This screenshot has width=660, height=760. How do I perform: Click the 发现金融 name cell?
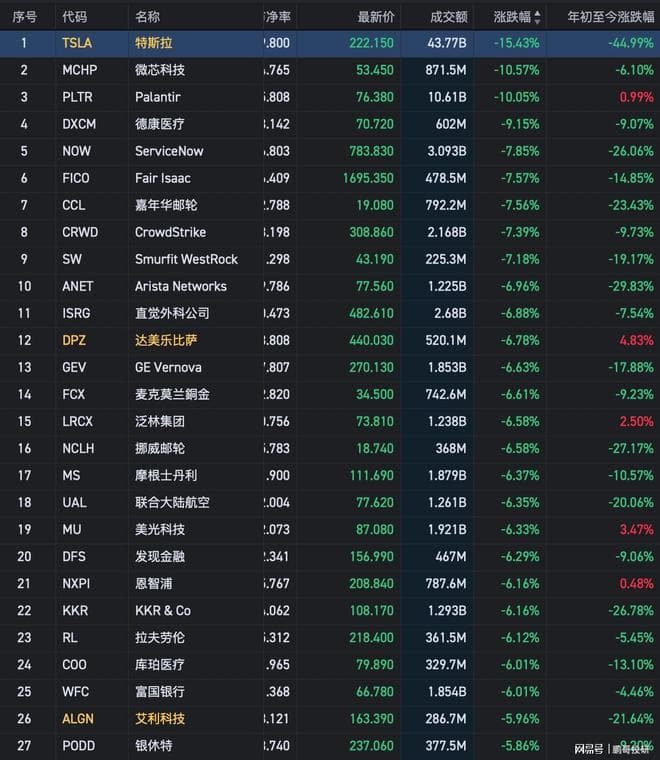(160, 557)
